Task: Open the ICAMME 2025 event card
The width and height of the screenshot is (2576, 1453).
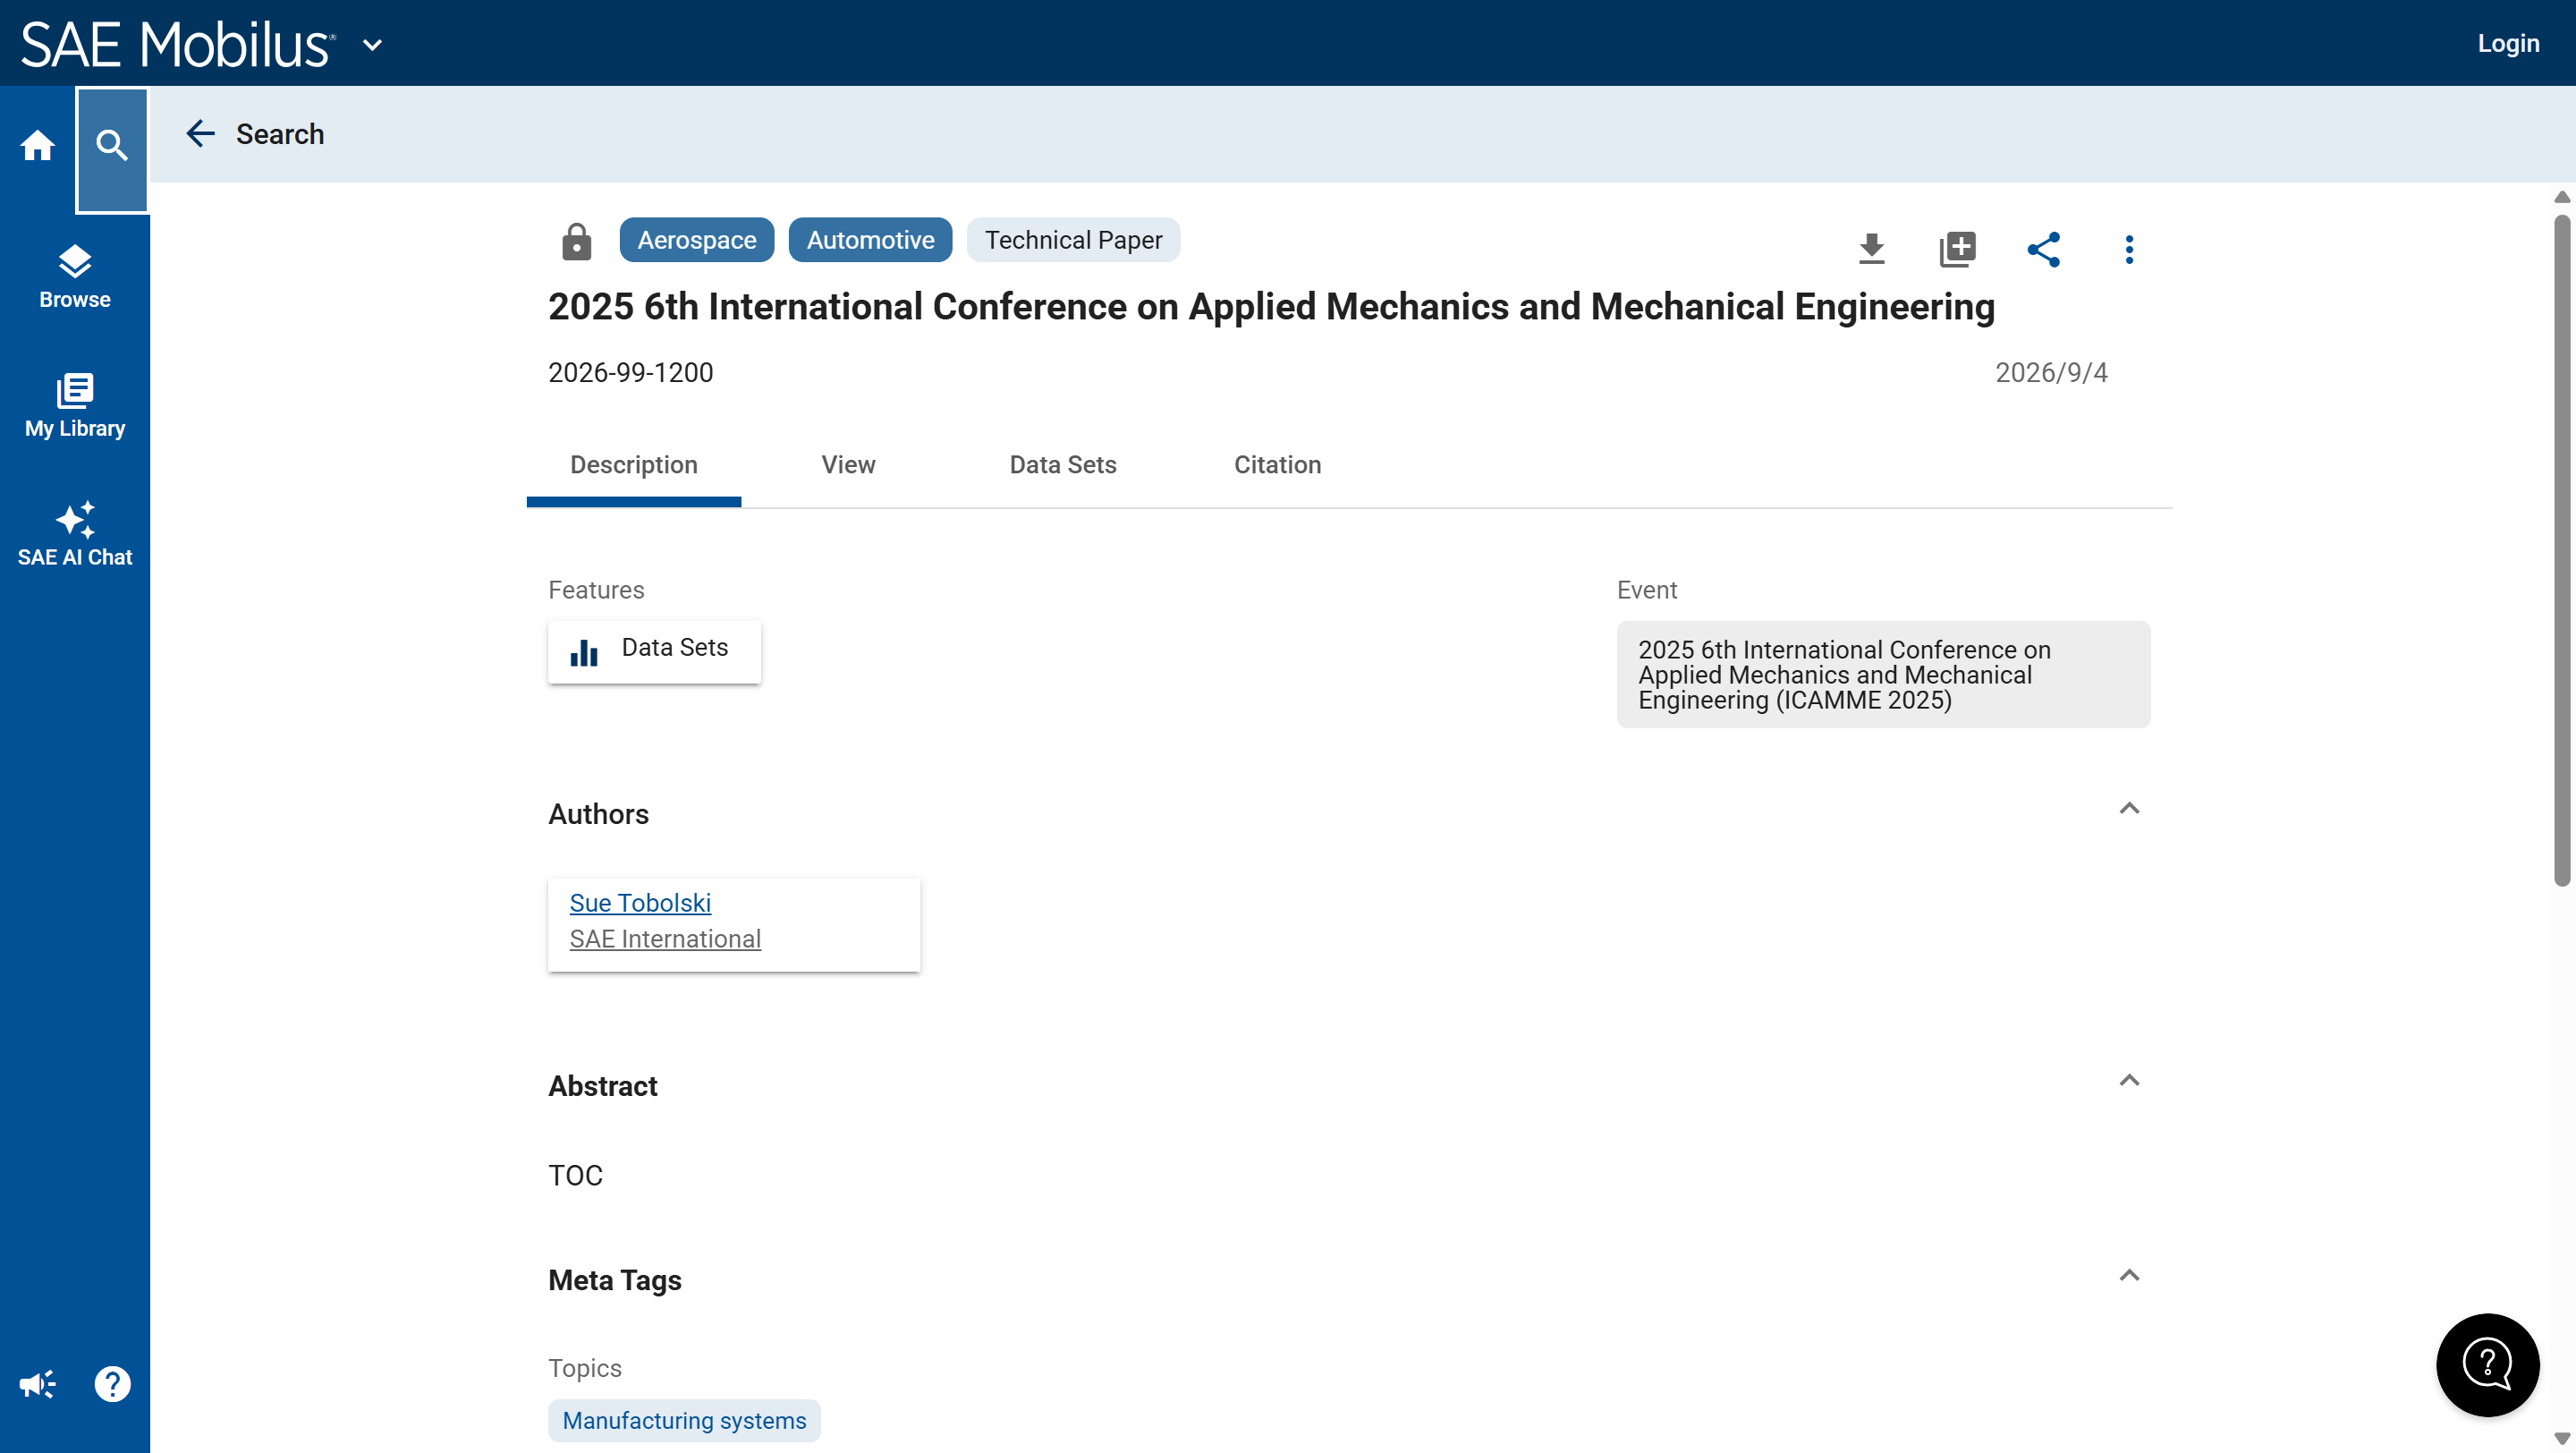Action: pos(1883,675)
